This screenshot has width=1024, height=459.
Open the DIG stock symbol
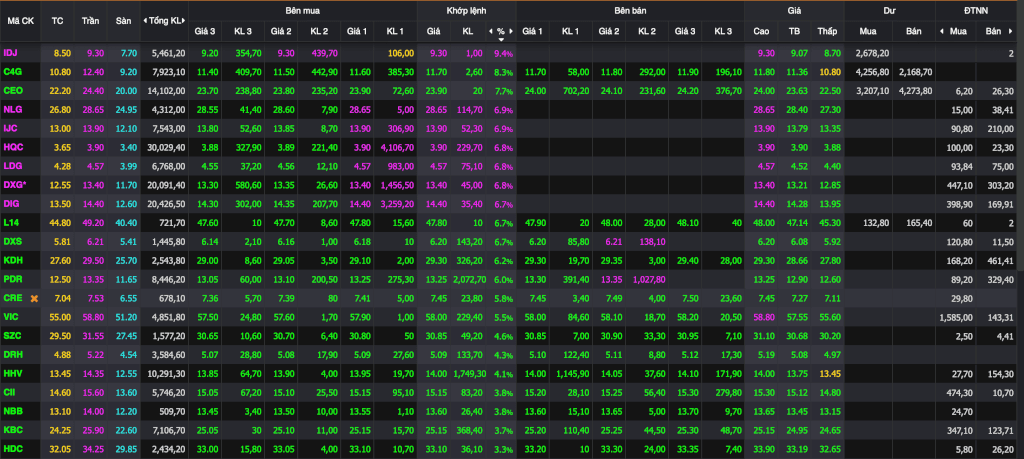[x=11, y=204]
